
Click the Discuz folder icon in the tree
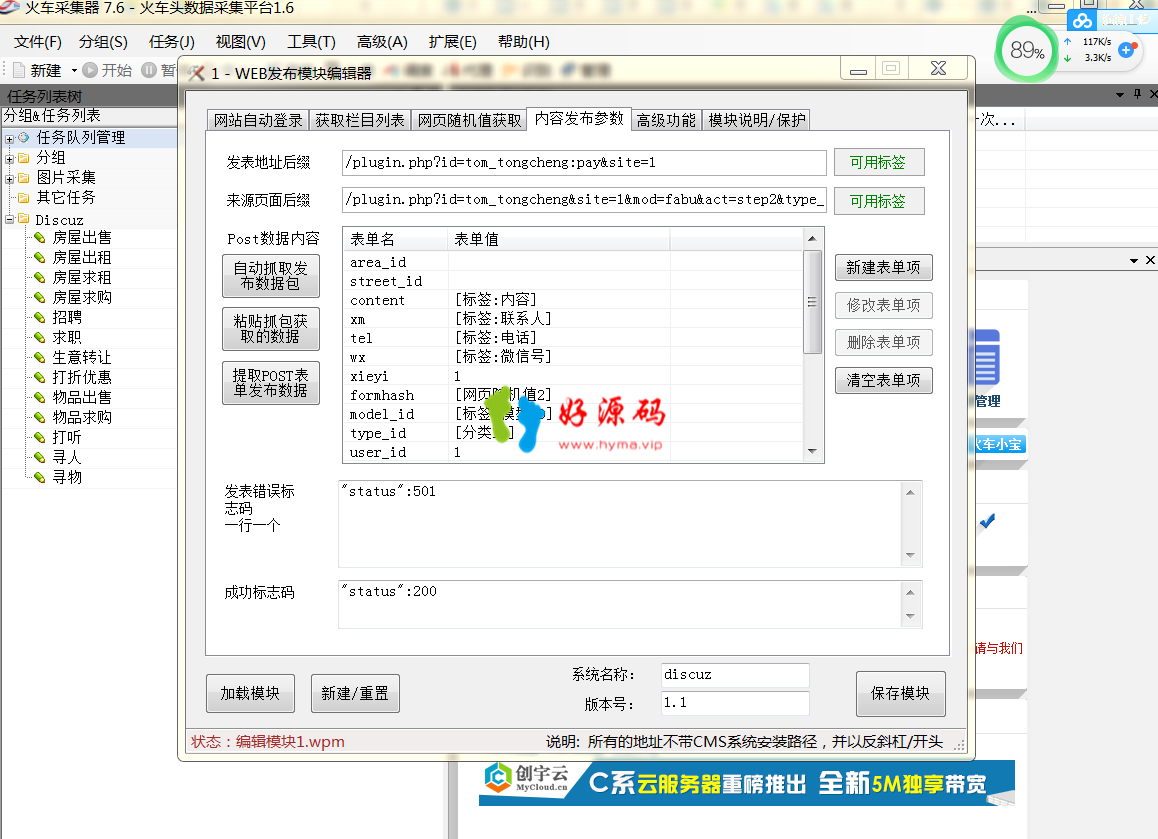[x=24, y=219]
